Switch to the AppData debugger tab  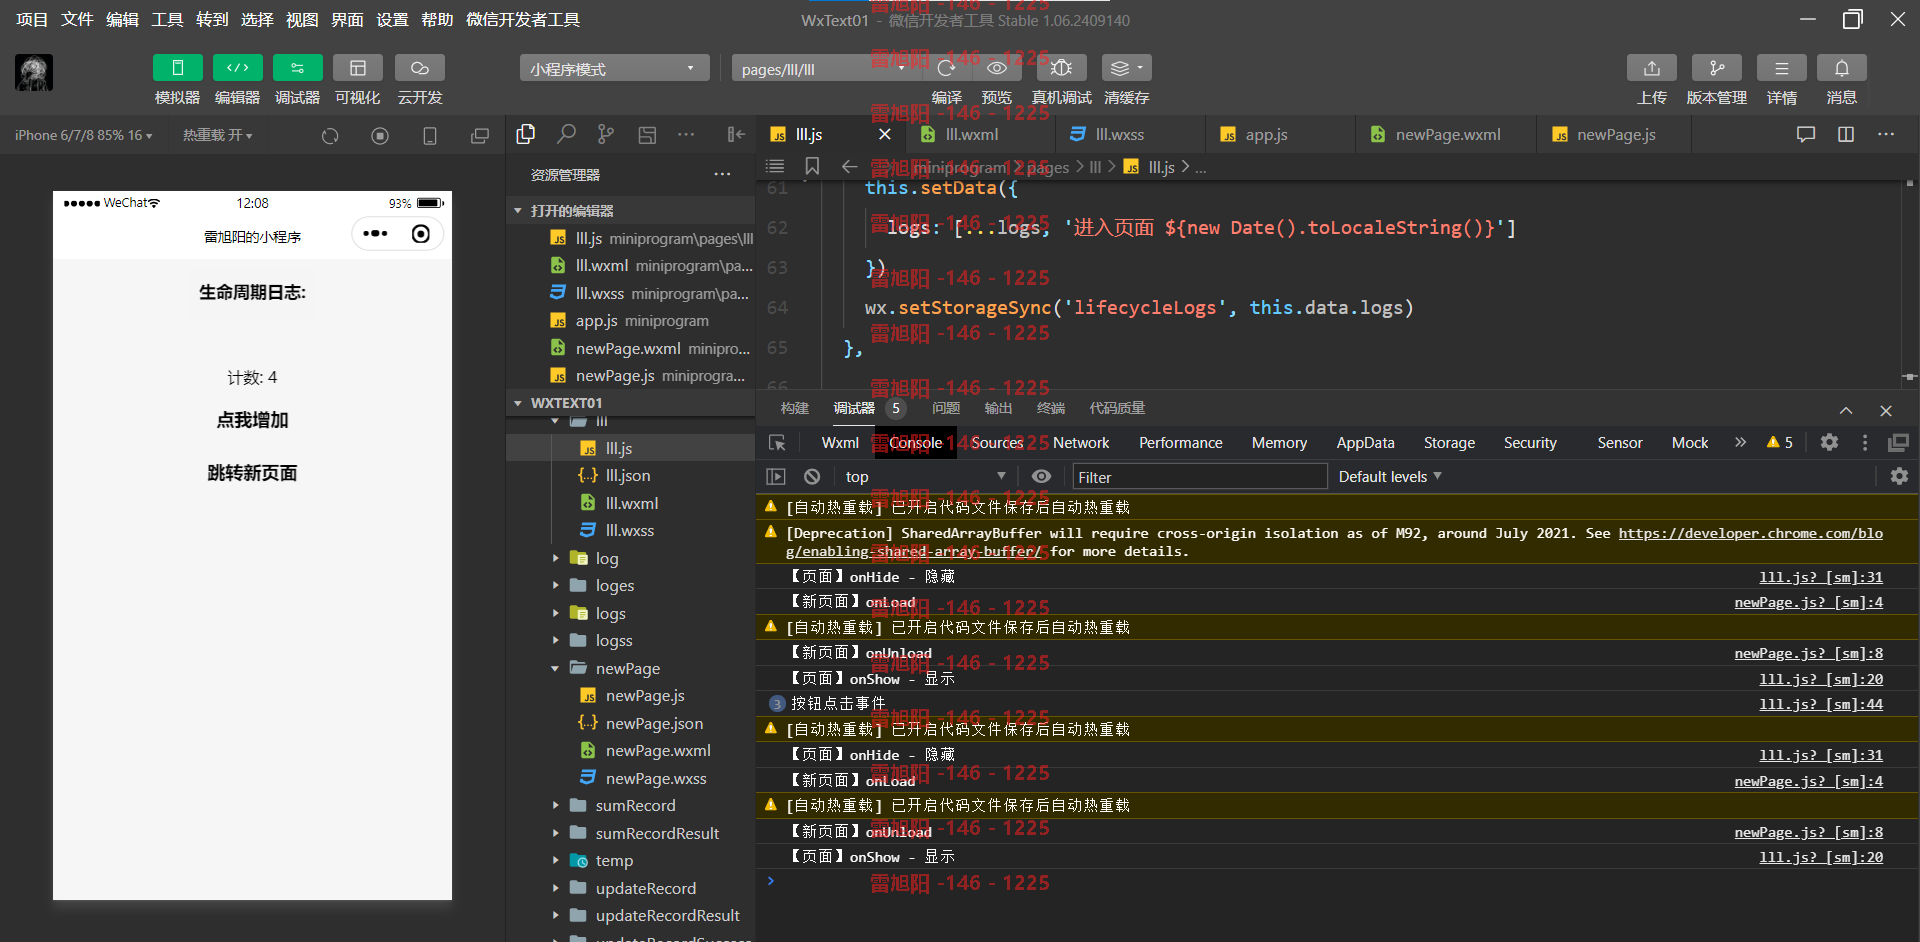click(x=1365, y=442)
